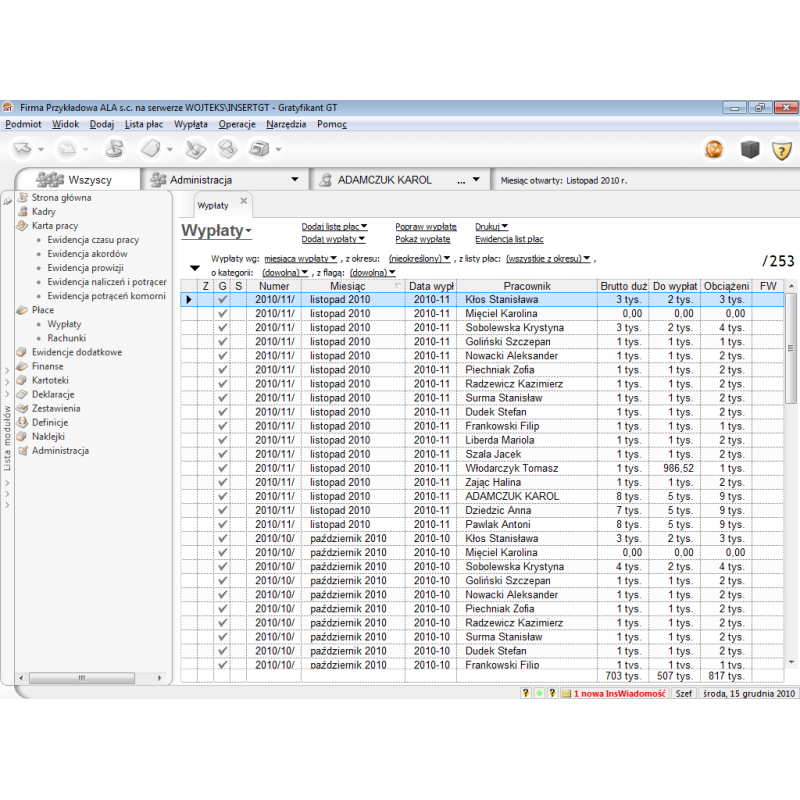Open the 'Dodaj listę płac' dropdown

pos(335,227)
